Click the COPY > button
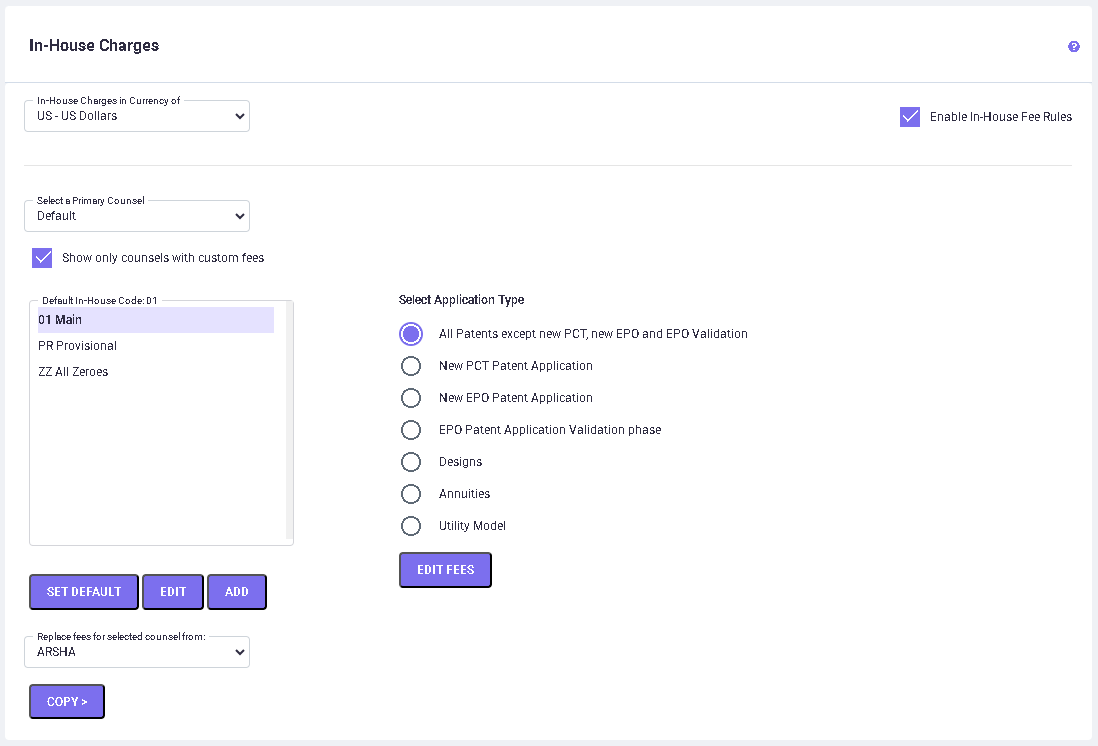 (x=67, y=702)
